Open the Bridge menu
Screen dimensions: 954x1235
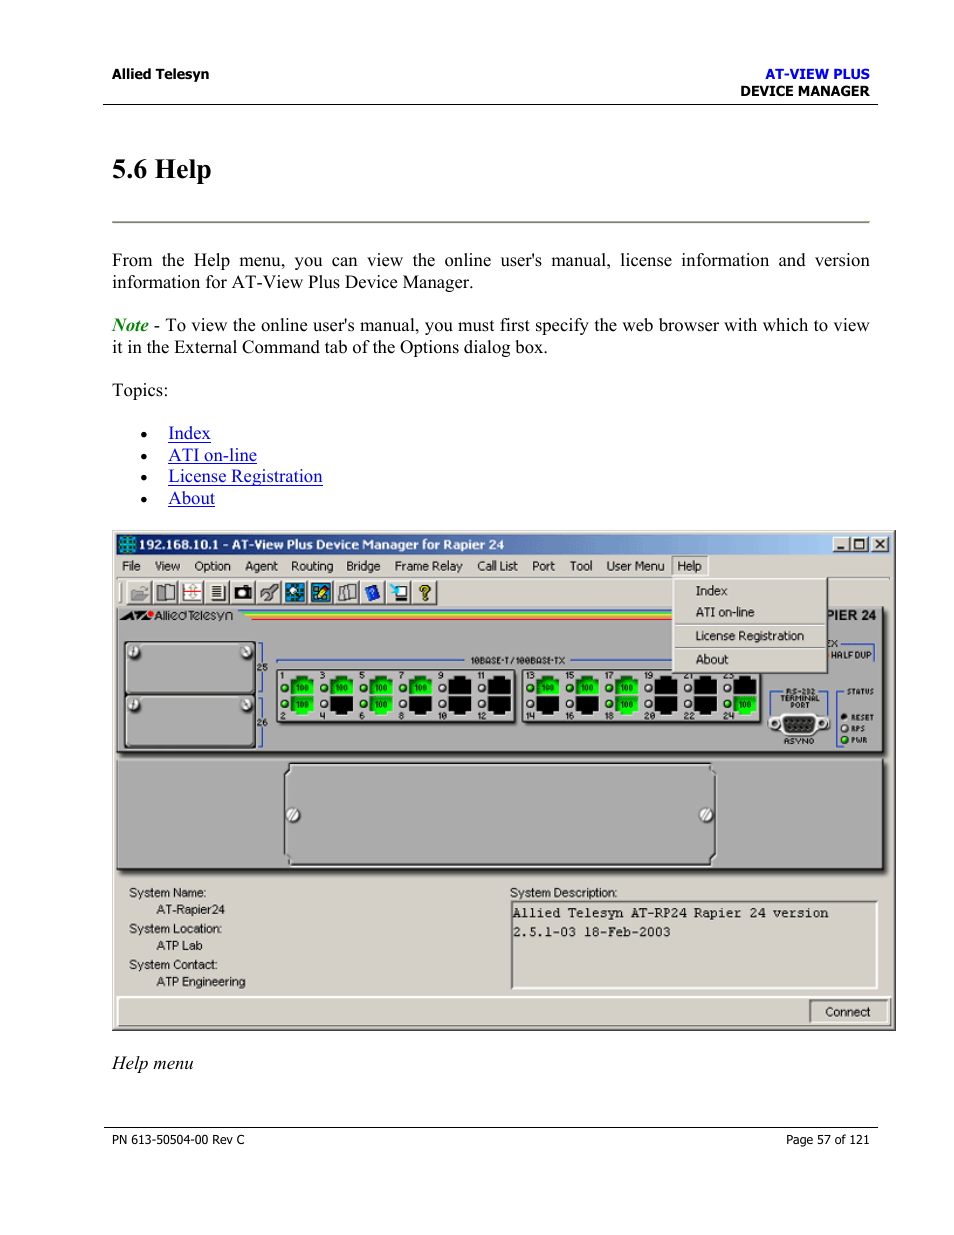coord(363,566)
